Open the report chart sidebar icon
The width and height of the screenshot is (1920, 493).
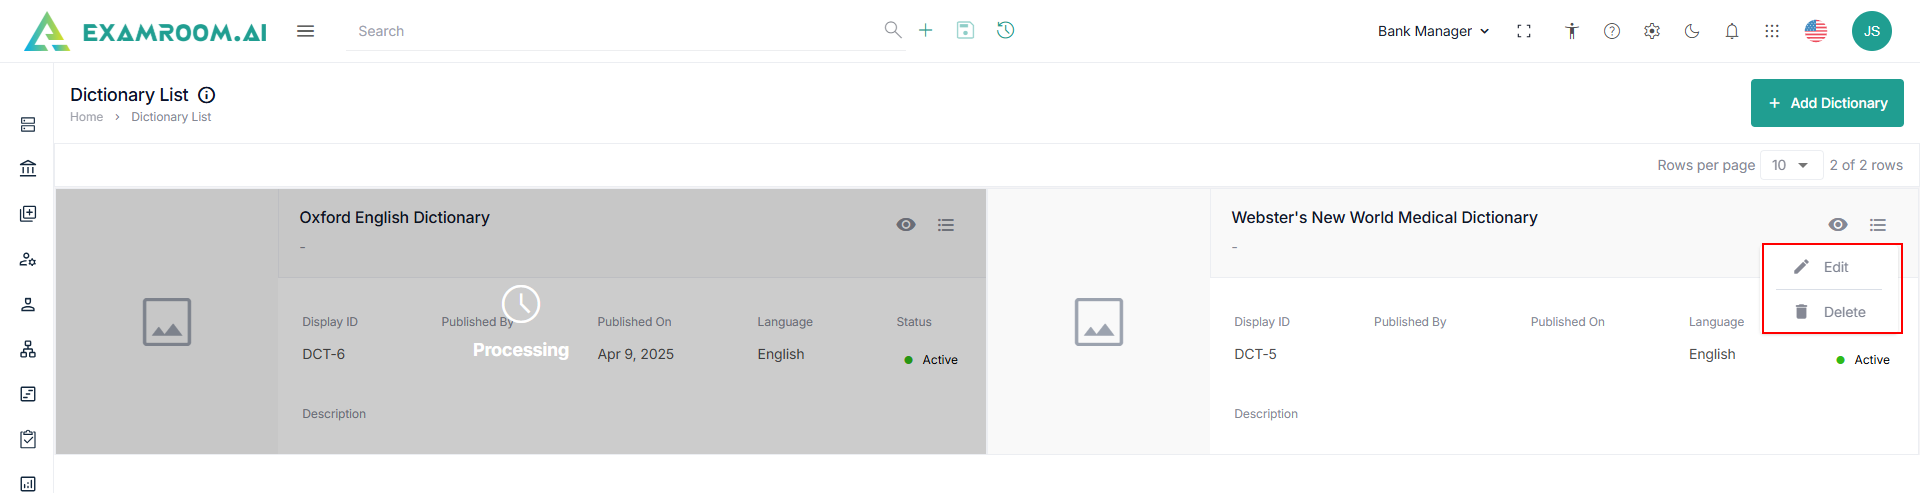[x=28, y=484]
